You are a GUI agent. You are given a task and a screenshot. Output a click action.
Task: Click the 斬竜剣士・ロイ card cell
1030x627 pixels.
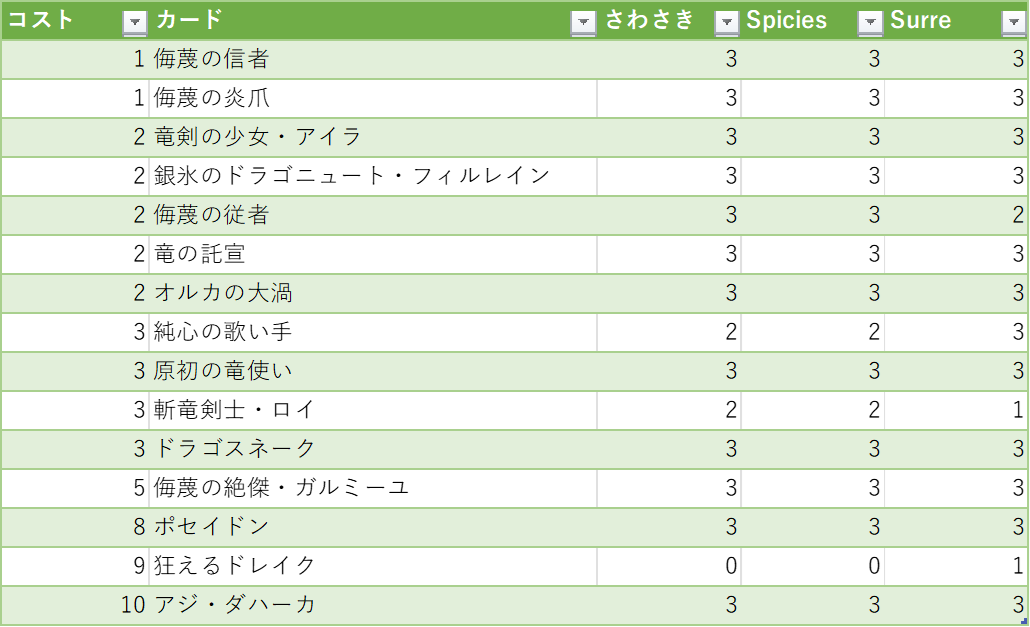(x=373, y=410)
